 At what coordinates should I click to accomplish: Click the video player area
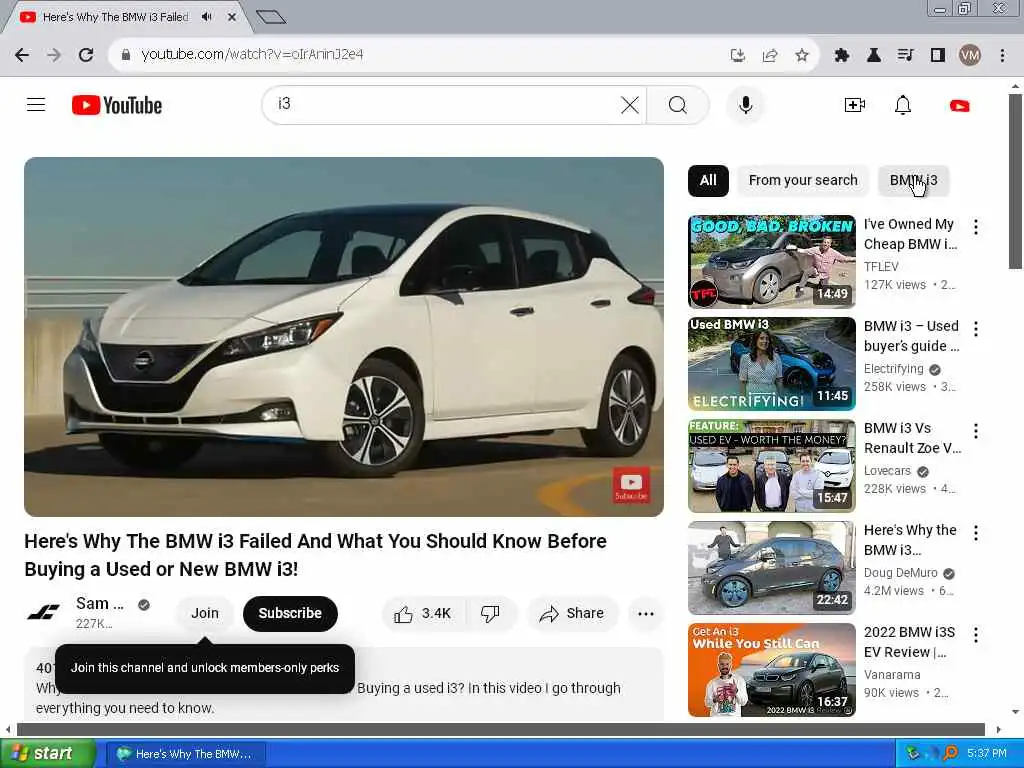click(344, 336)
